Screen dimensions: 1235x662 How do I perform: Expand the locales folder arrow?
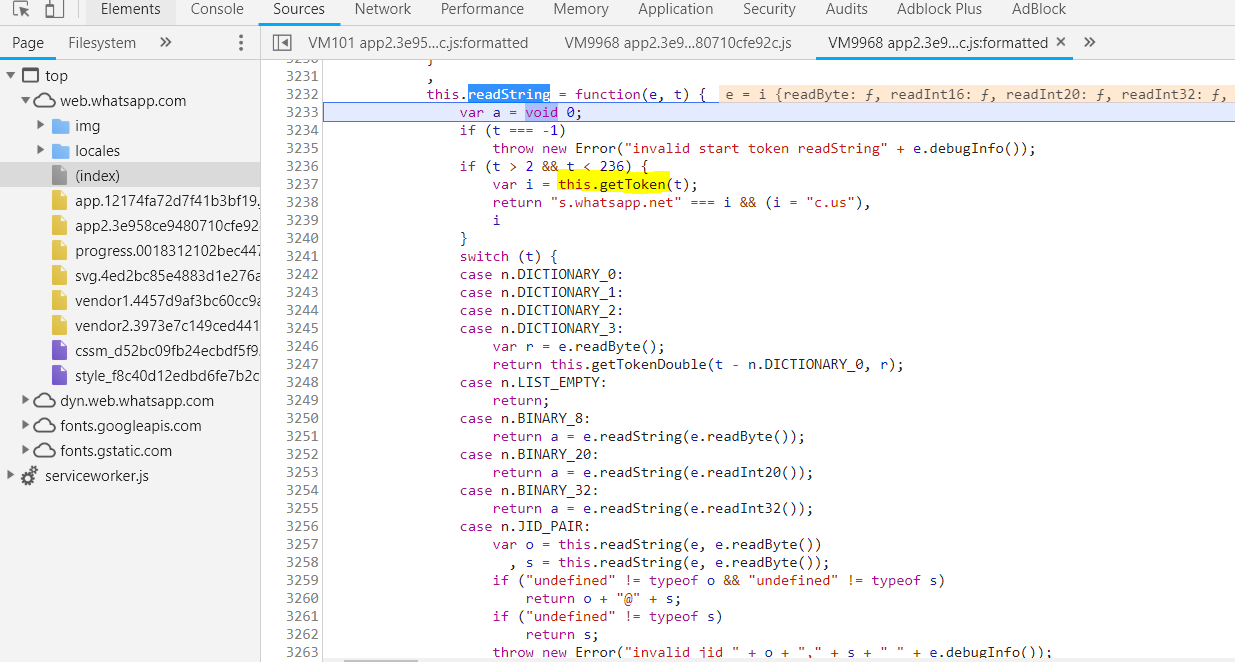[x=41, y=151]
